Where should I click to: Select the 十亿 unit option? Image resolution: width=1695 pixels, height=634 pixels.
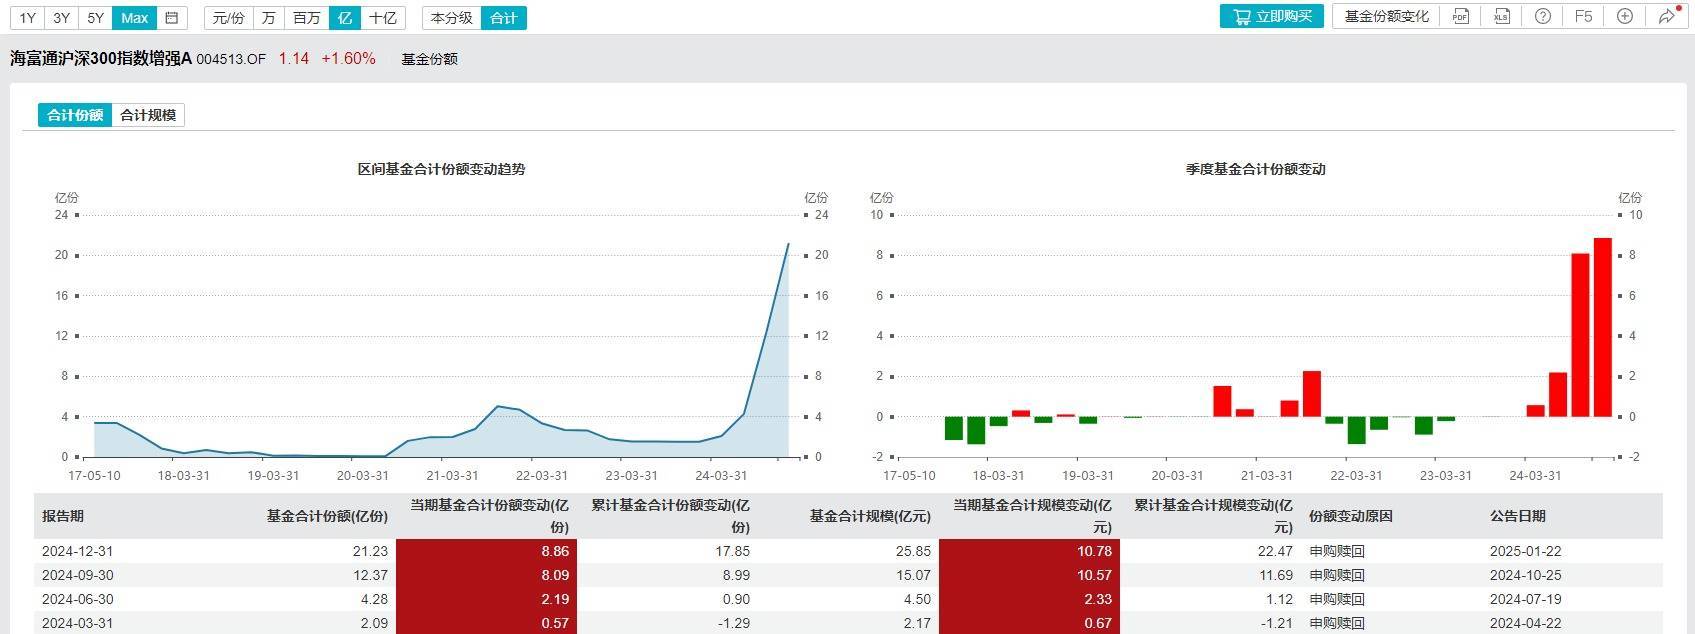tap(382, 18)
